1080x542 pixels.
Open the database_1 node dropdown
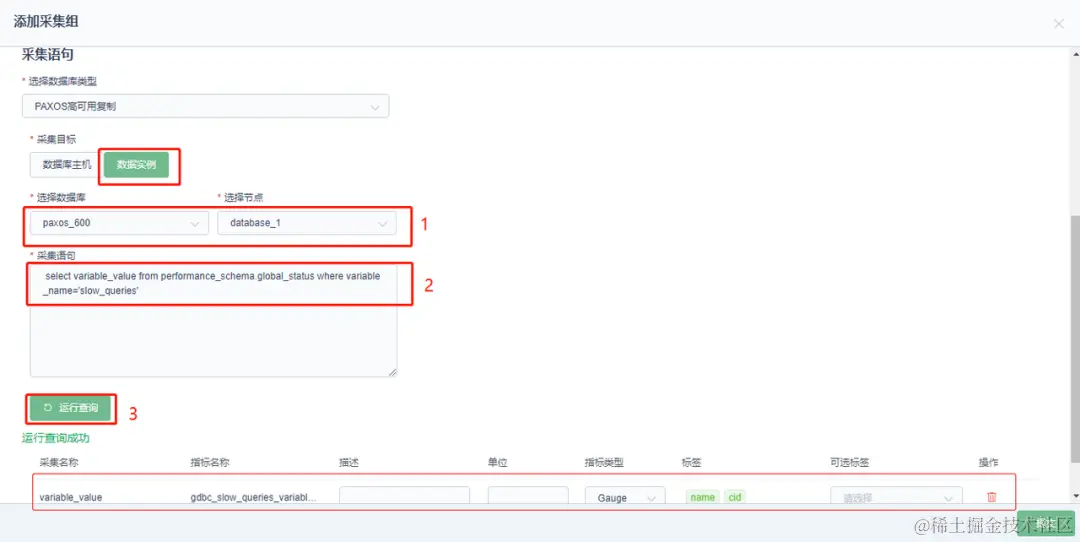tap(307, 223)
